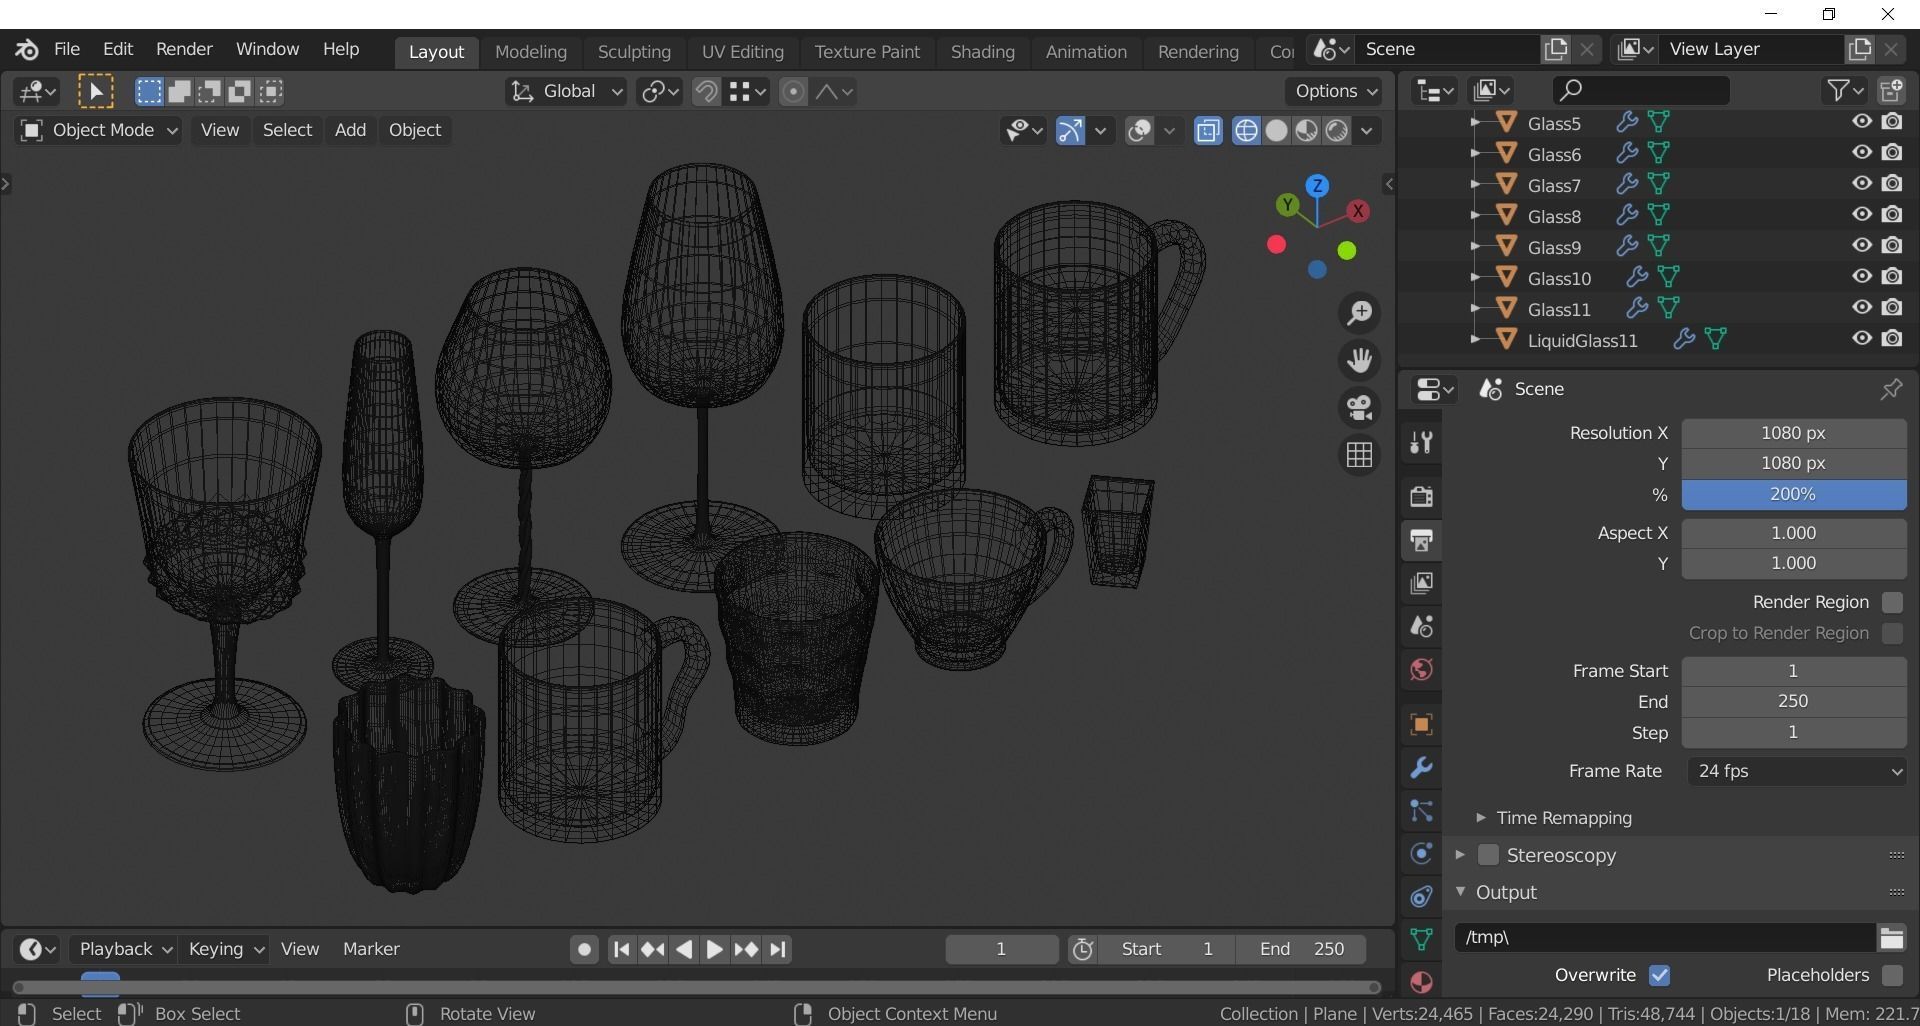Screen dimensions: 1920x1026
Task: Open the World properties tab
Action: click(1421, 669)
